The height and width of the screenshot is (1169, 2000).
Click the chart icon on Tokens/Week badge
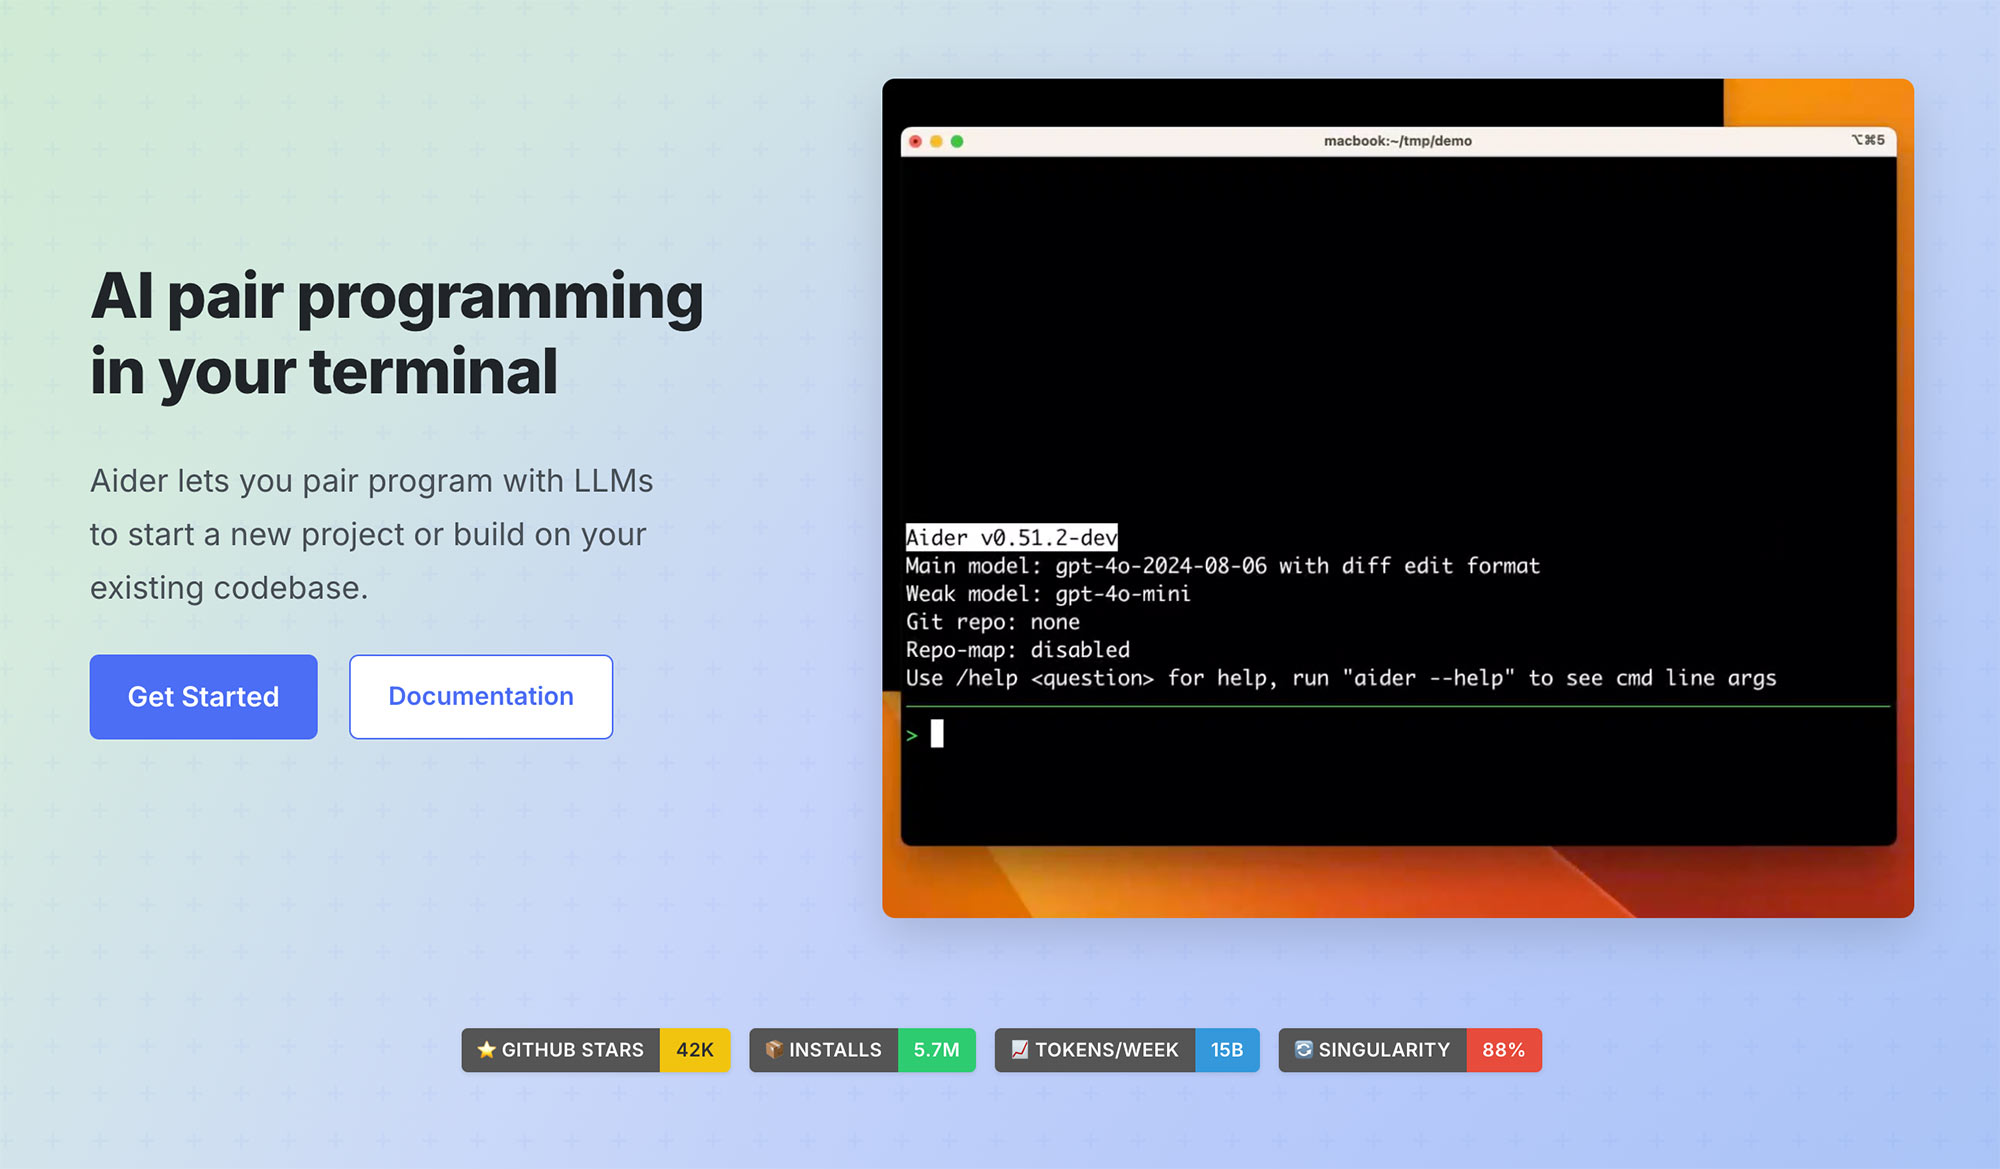[1020, 1049]
